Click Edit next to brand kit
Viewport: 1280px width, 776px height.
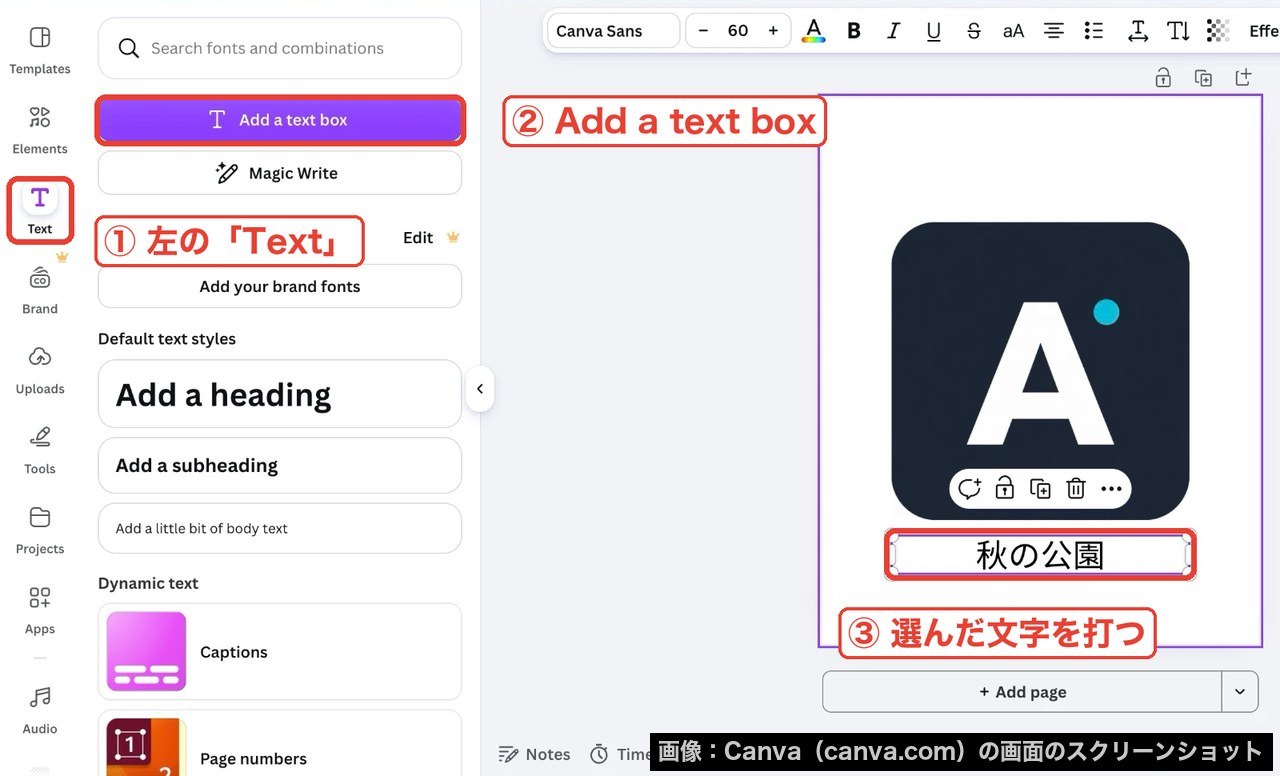418,237
